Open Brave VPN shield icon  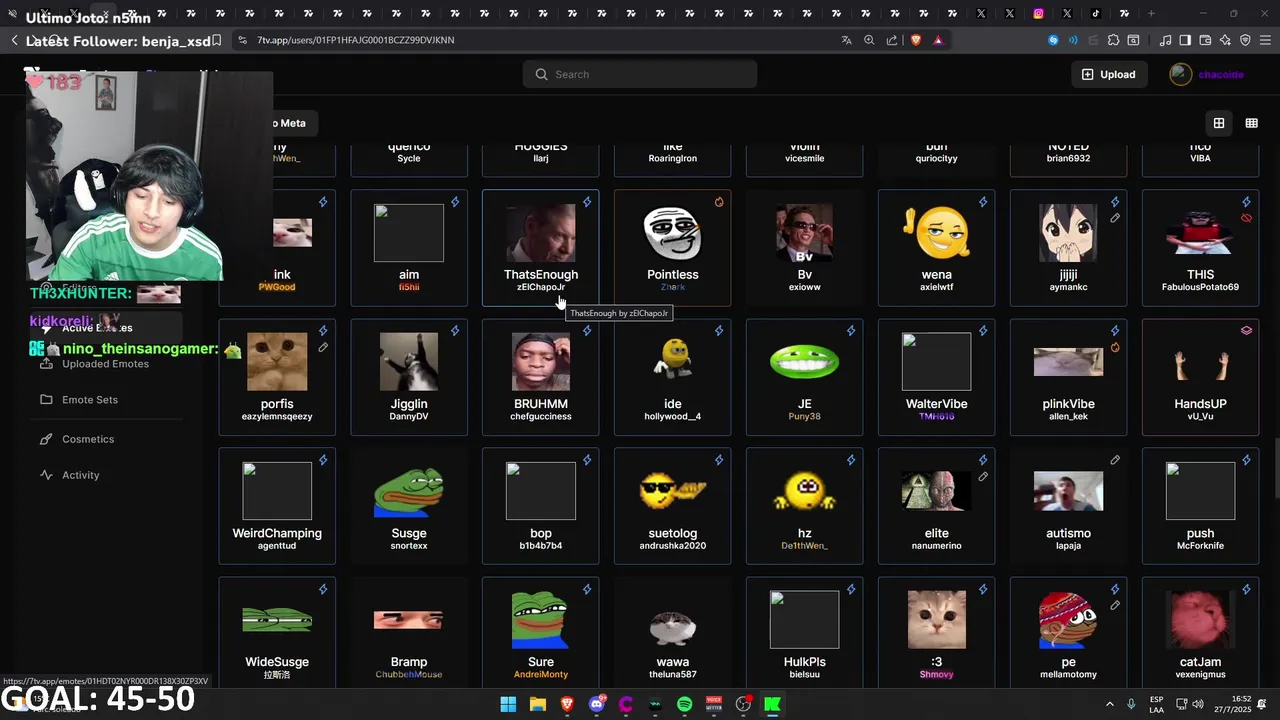1245,40
